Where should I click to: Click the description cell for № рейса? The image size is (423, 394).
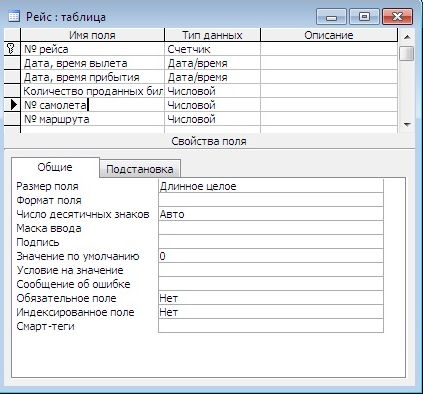(329, 49)
